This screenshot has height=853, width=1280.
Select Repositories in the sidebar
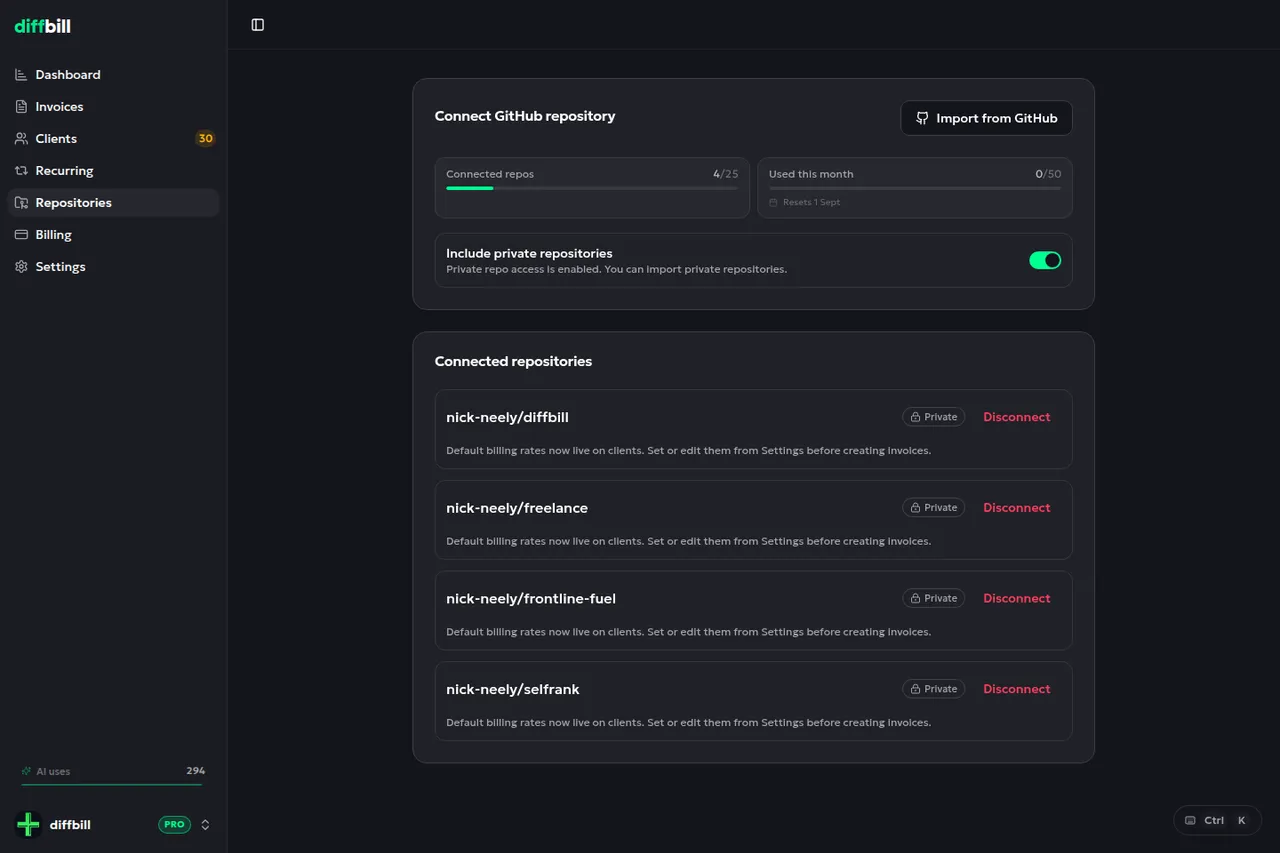(113, 203)
